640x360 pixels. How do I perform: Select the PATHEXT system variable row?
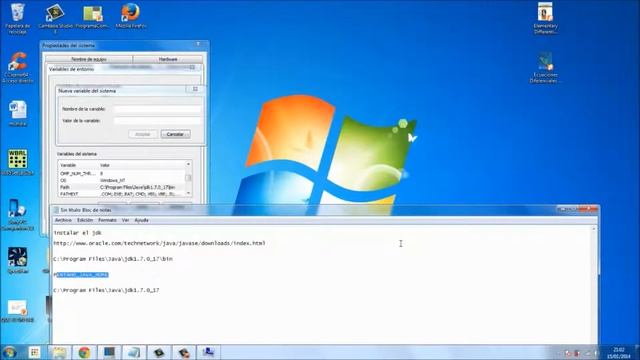tap(121, 194)
